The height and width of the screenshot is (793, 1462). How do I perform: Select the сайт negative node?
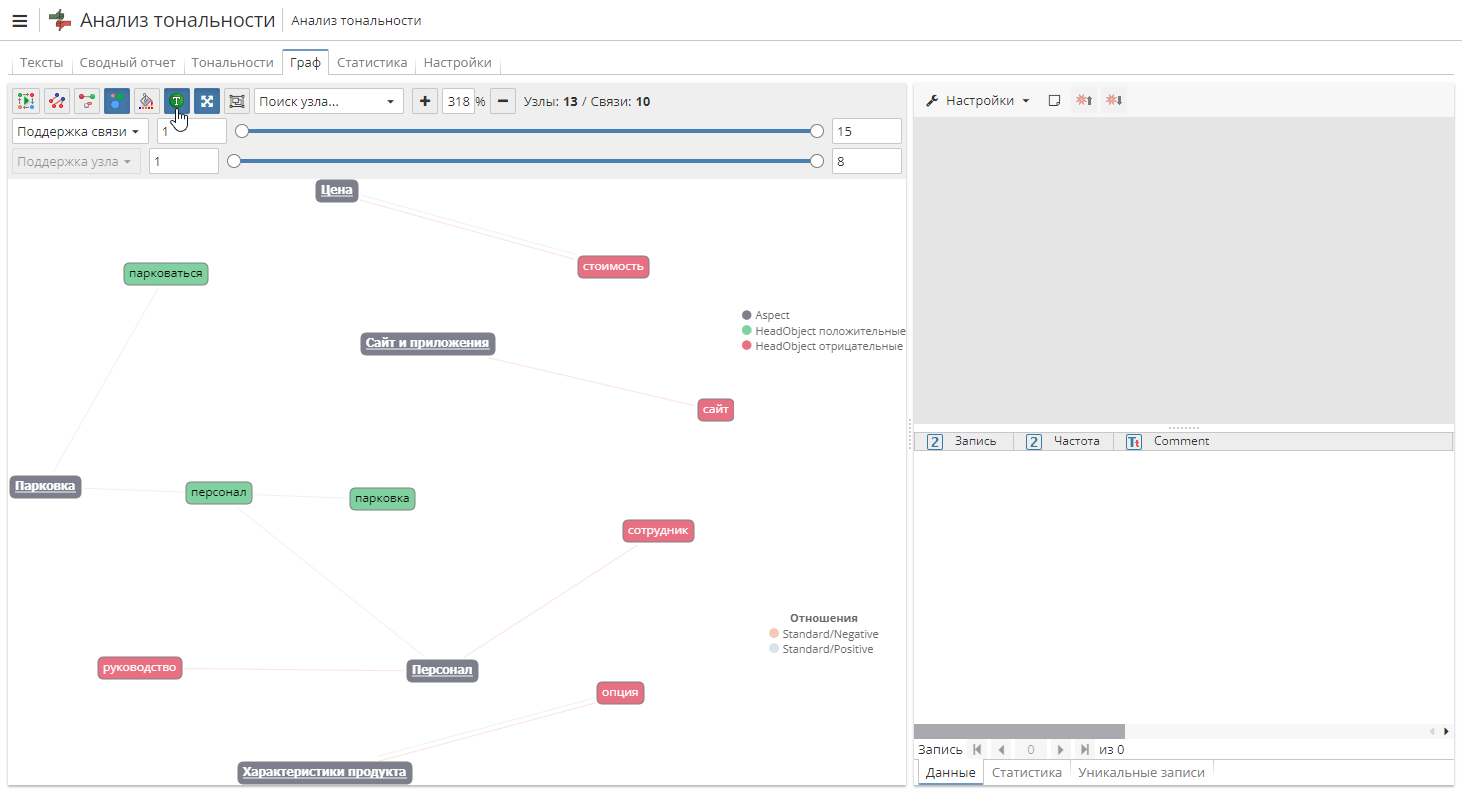716,409
